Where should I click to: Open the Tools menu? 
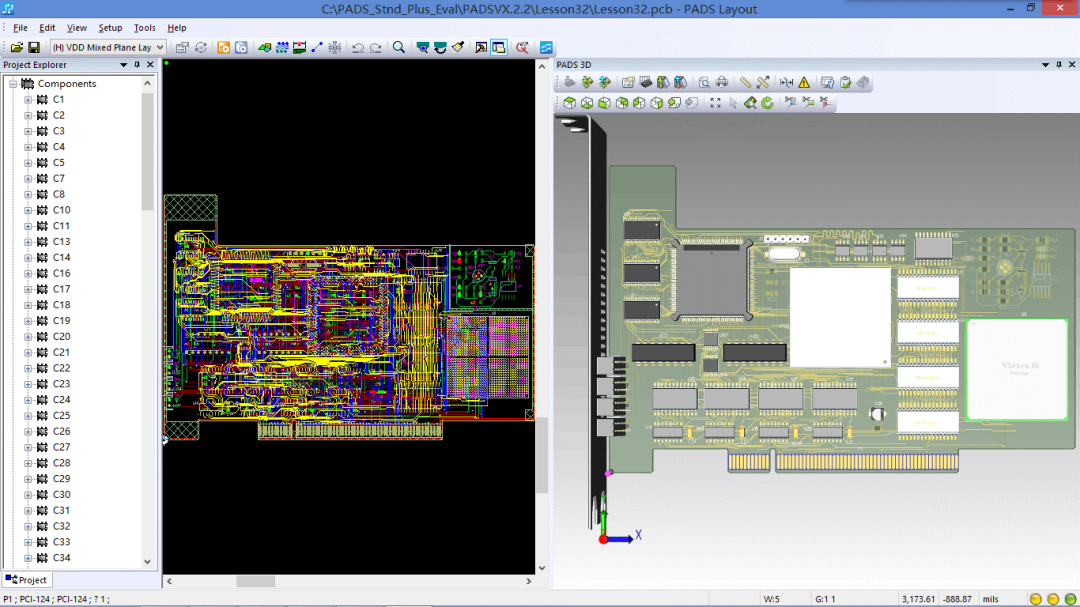point(145,28)
